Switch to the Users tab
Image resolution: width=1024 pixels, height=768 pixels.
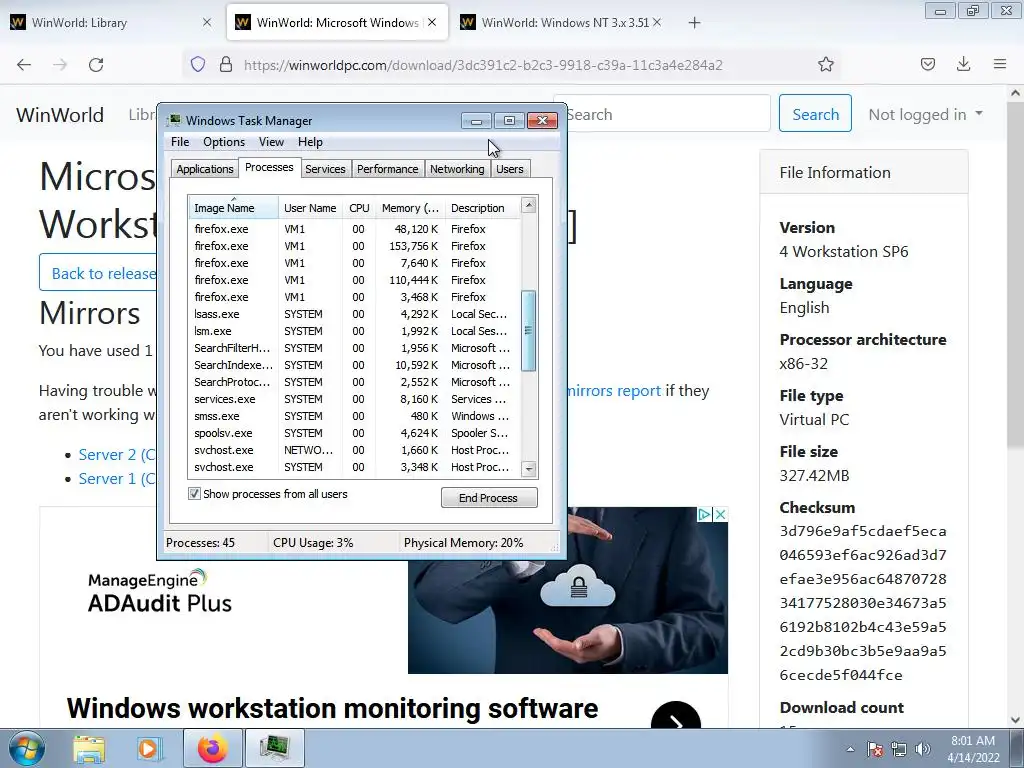coord(509,168)
